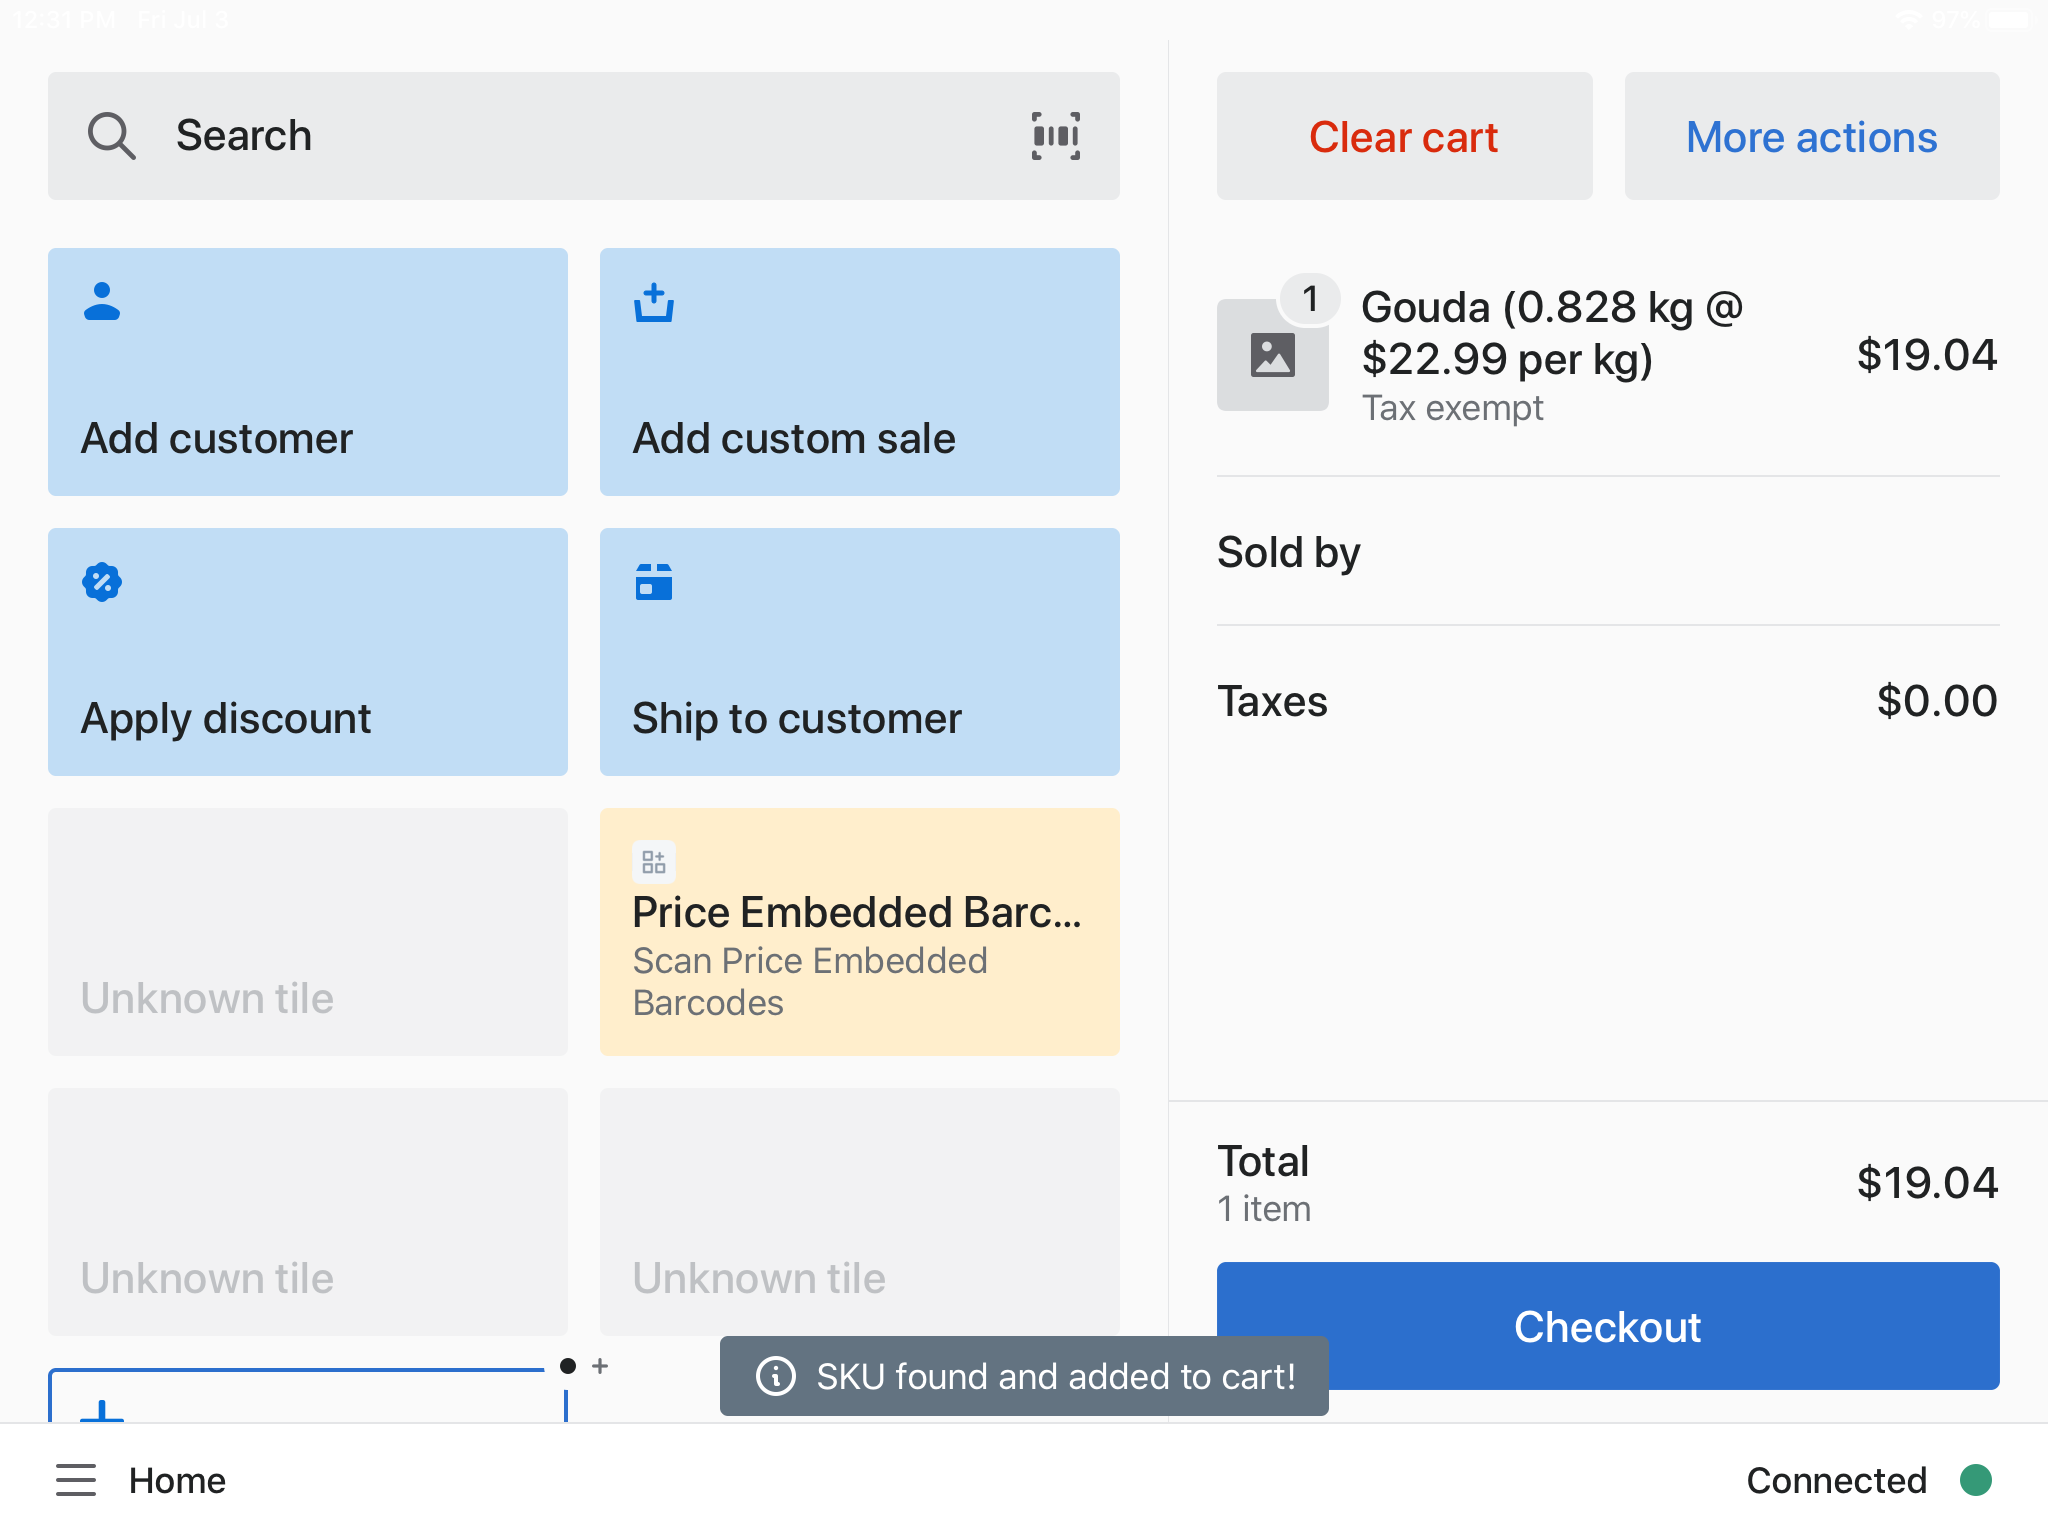Tap the Price Embedded Barcode app icon

pyautogui.click(x=654, y=862)
